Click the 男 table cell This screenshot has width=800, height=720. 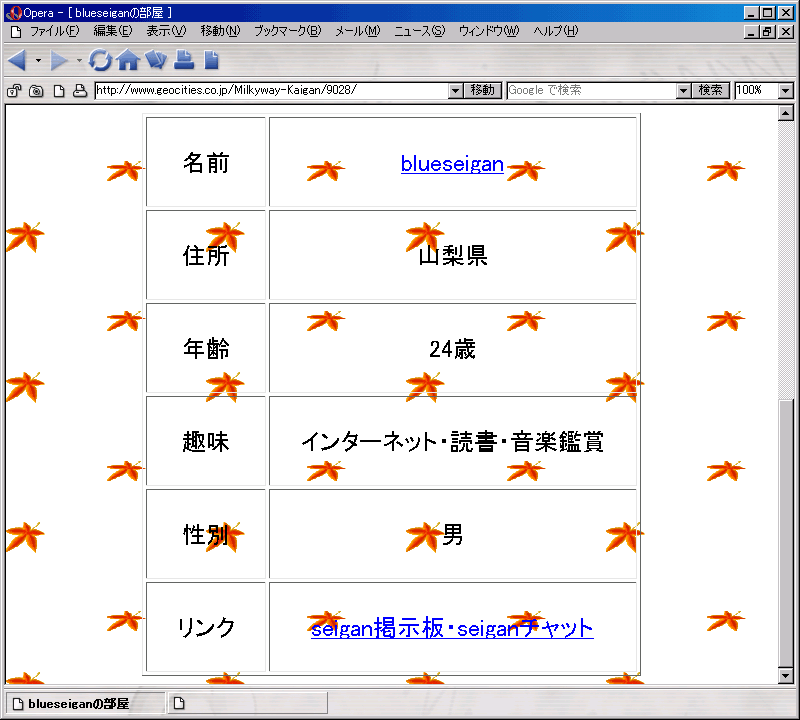453,534
